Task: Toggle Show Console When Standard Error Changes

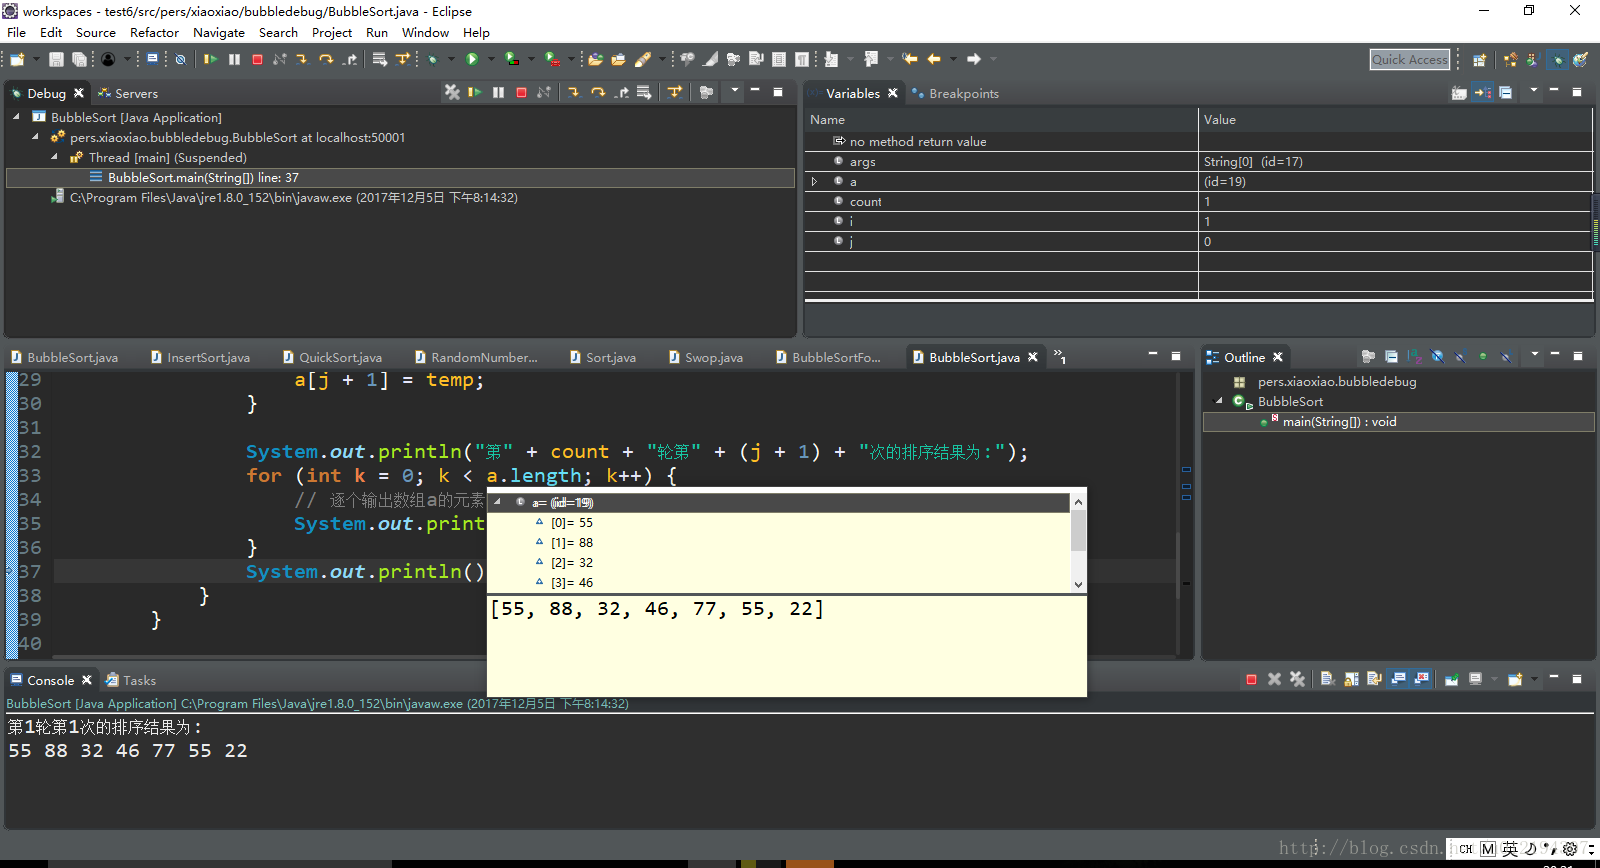Action: 1421,679
